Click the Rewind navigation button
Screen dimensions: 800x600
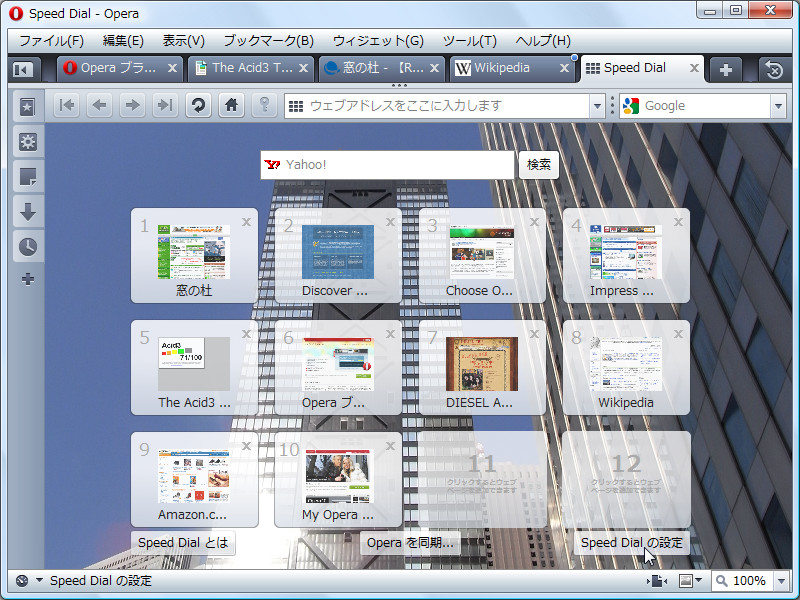coord(67,106)
